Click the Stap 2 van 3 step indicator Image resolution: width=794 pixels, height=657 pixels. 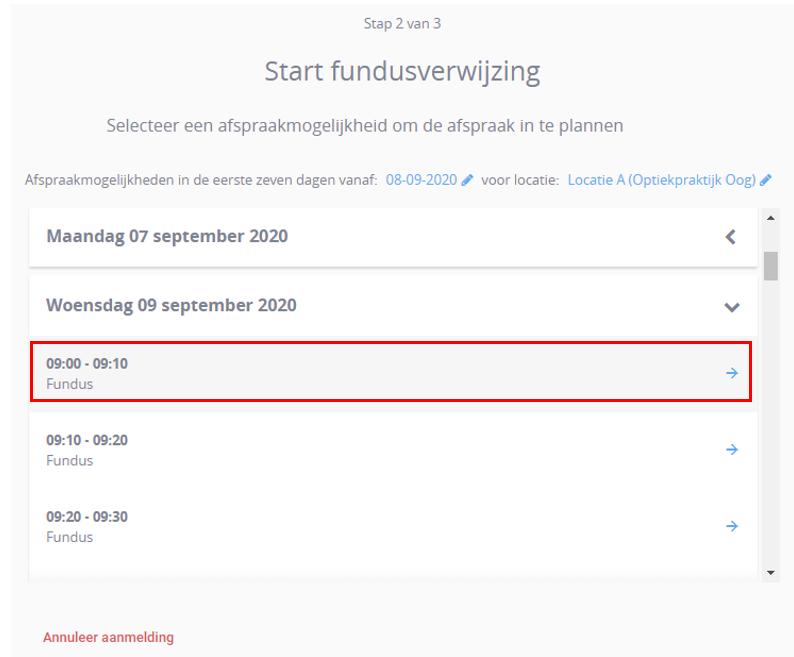402,24
